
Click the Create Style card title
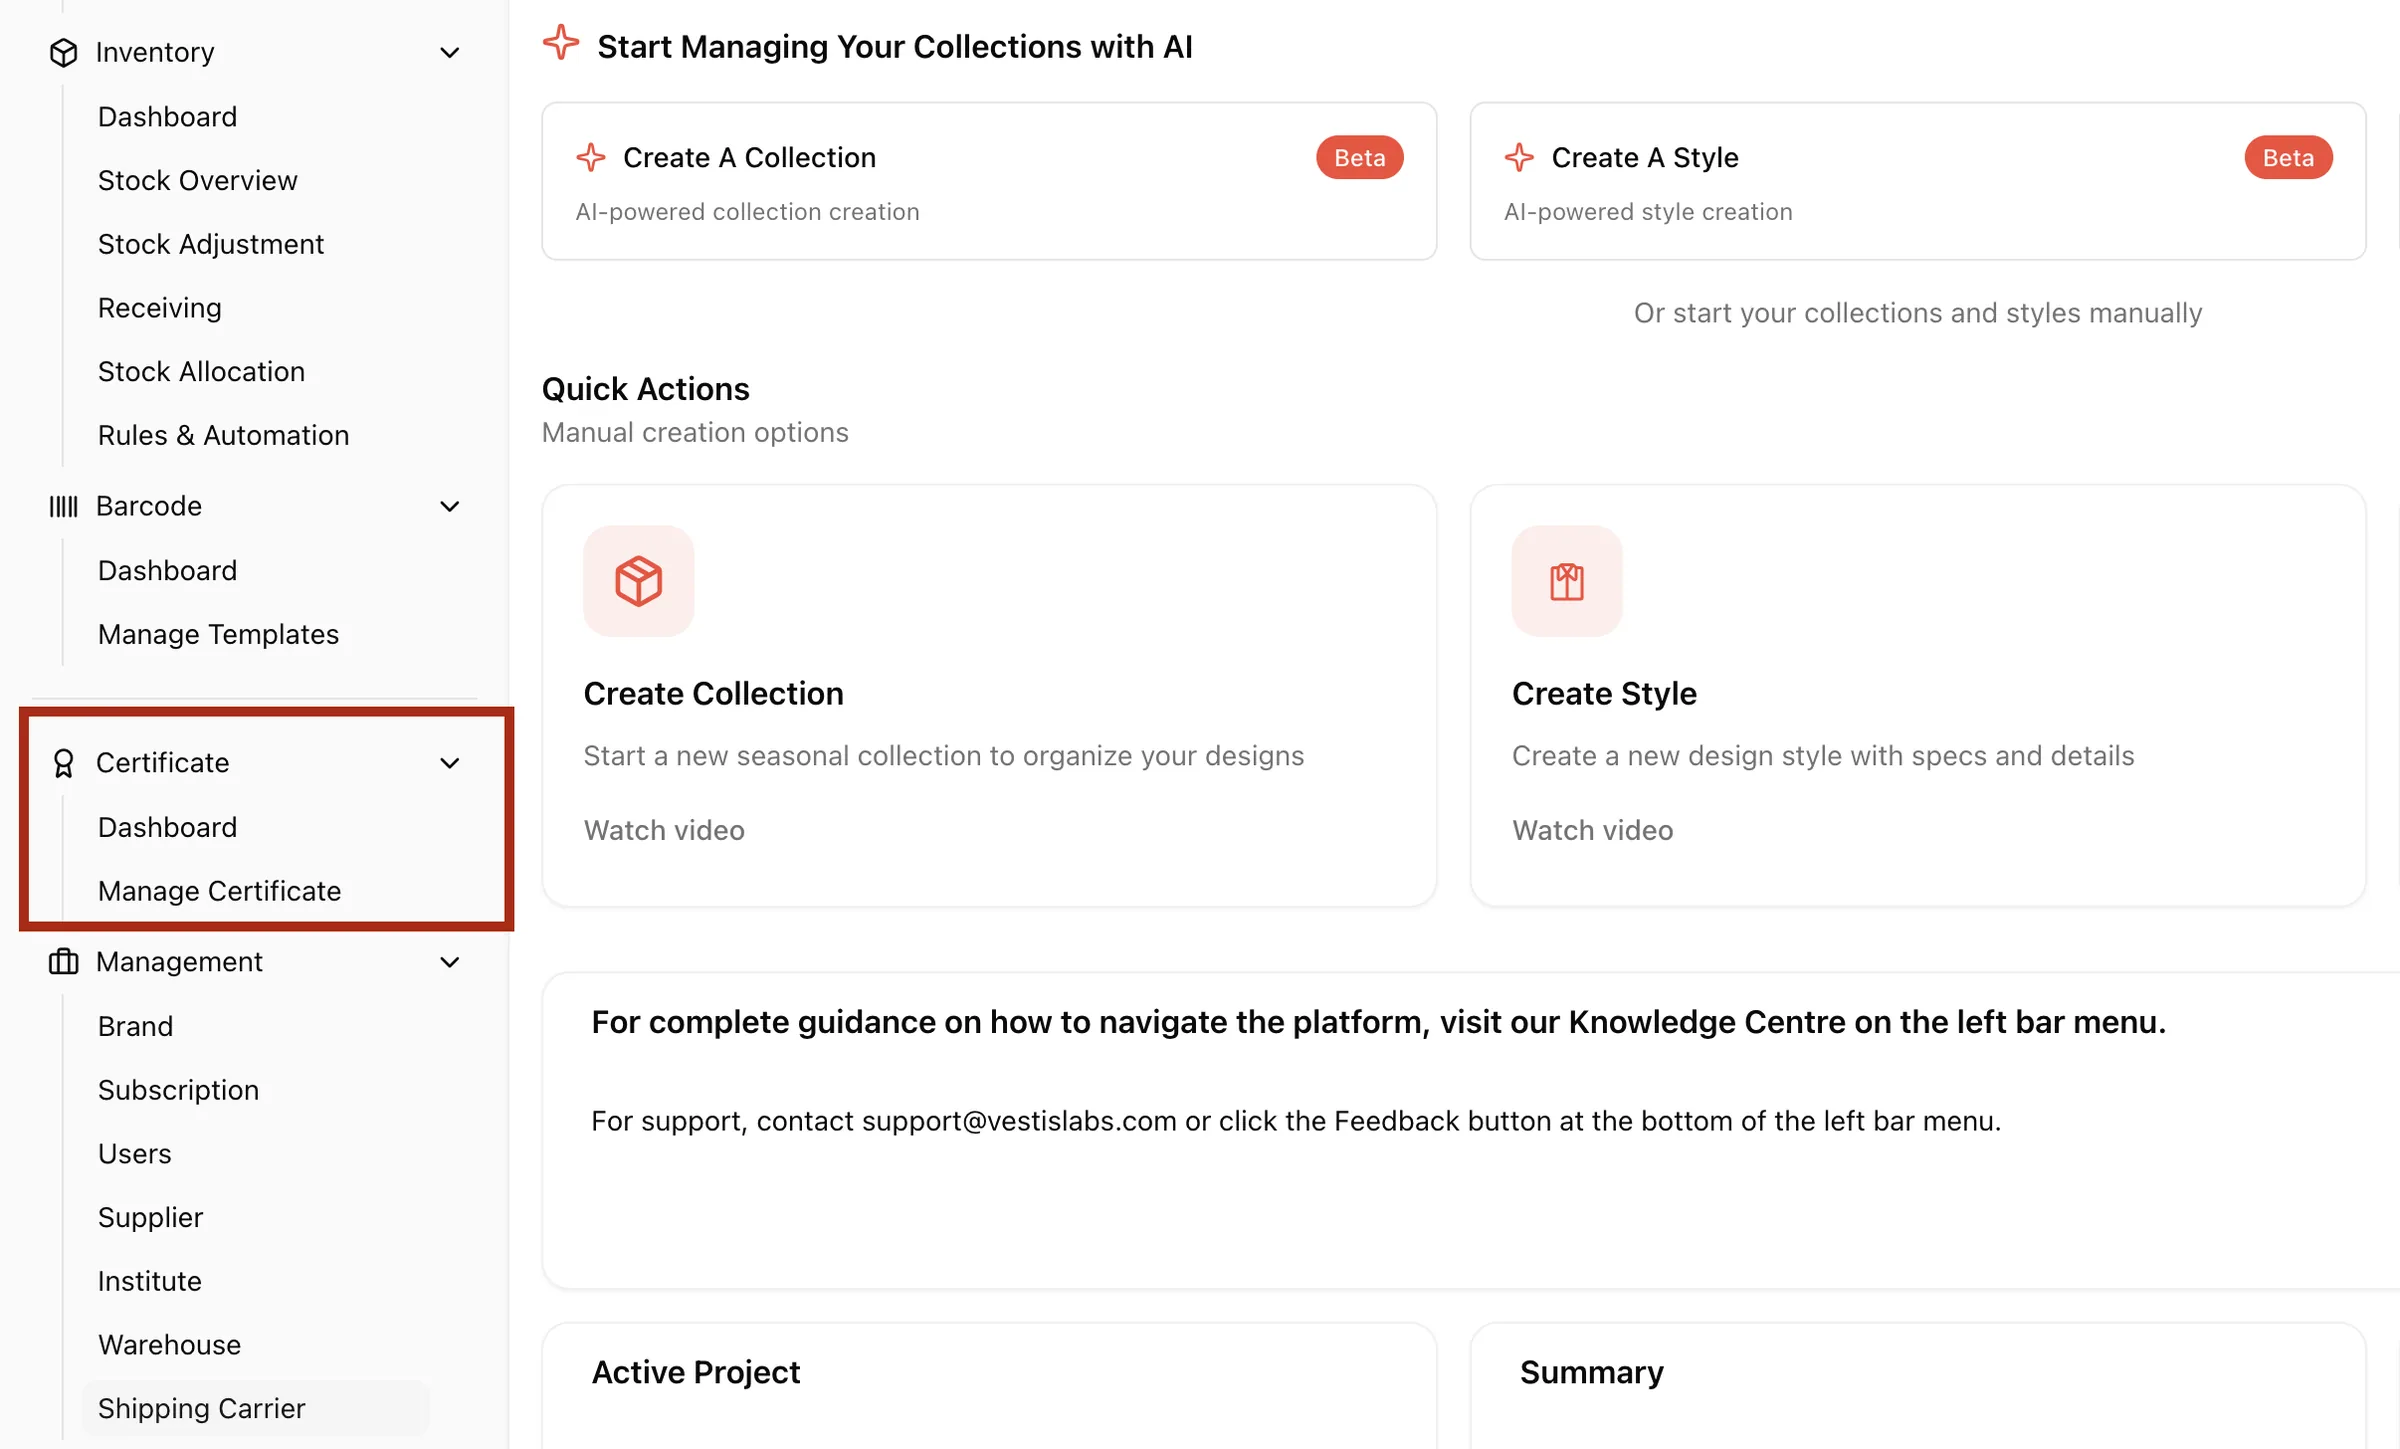point(1604,693)
